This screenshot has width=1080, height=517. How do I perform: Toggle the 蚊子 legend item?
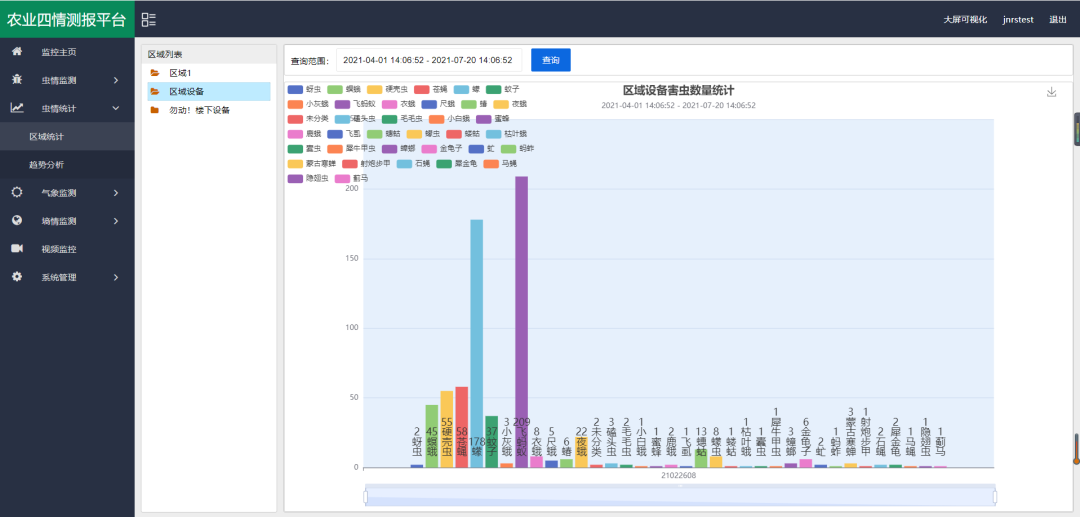[x=502, y=89]
